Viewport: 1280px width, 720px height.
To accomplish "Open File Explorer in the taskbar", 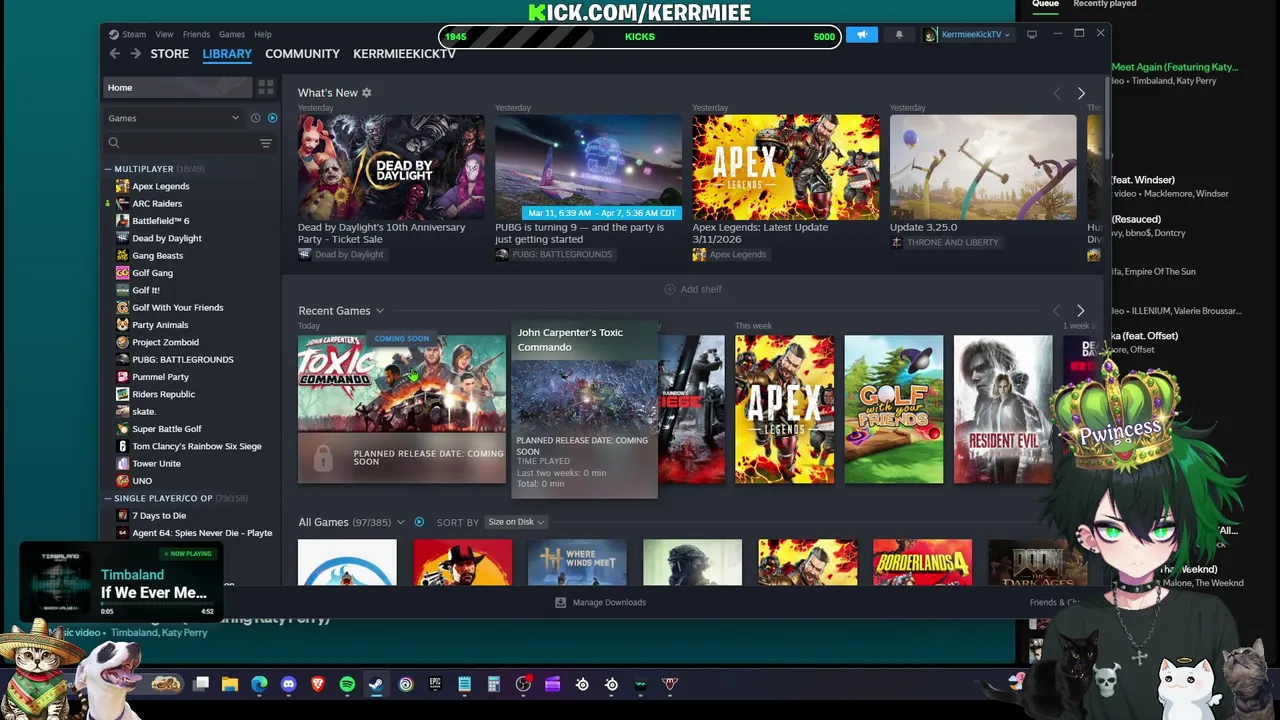I will [230, 684].
